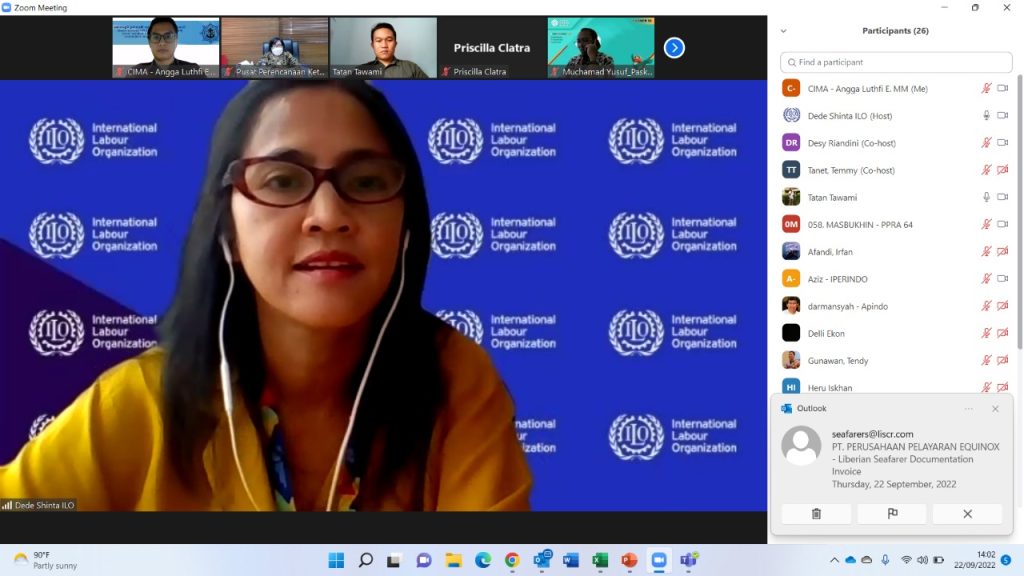
Task: Click camera-off icon for Gunawan, Tendy
Action: pyautogui.click(x=1002, y=360)
